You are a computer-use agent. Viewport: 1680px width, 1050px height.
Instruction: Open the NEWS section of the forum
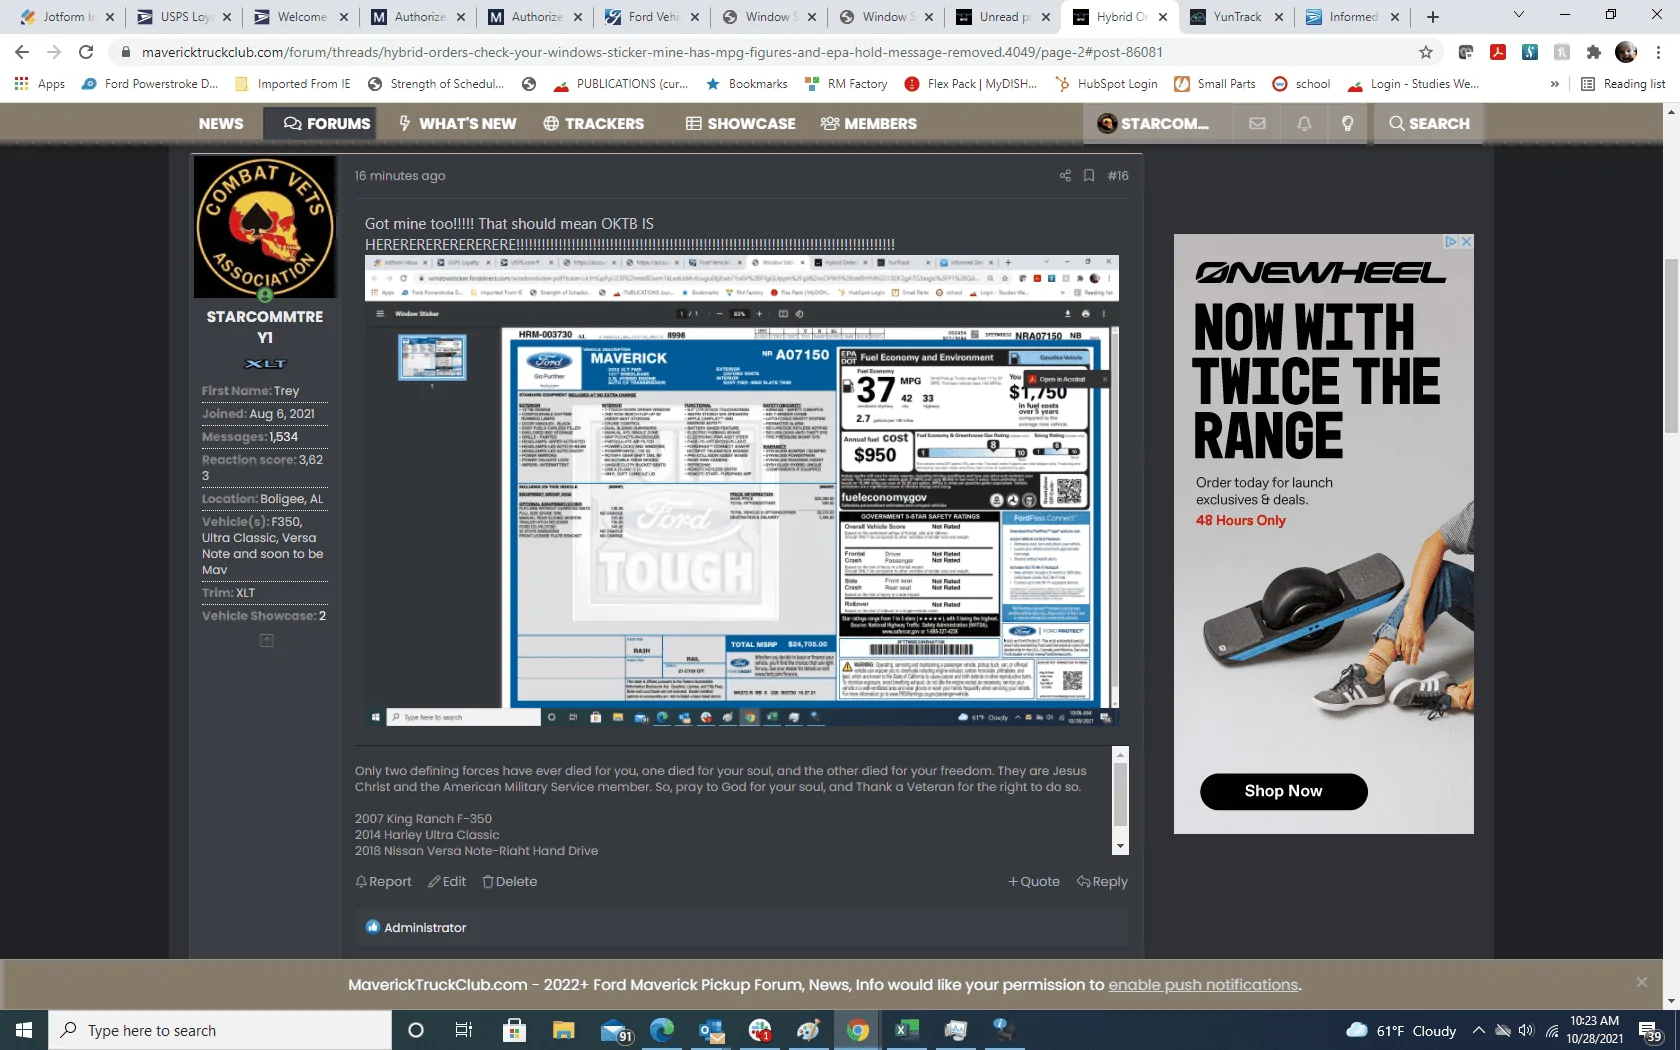[x=221, y=124]
